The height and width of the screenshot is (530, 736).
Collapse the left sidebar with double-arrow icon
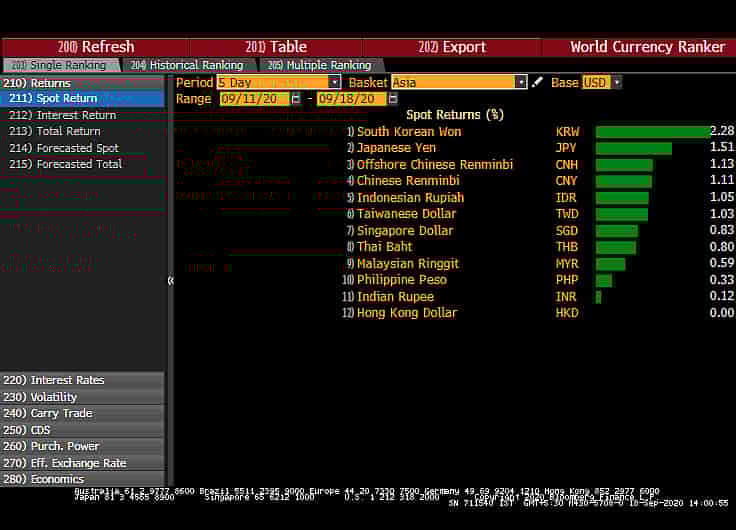pos(170,281)
